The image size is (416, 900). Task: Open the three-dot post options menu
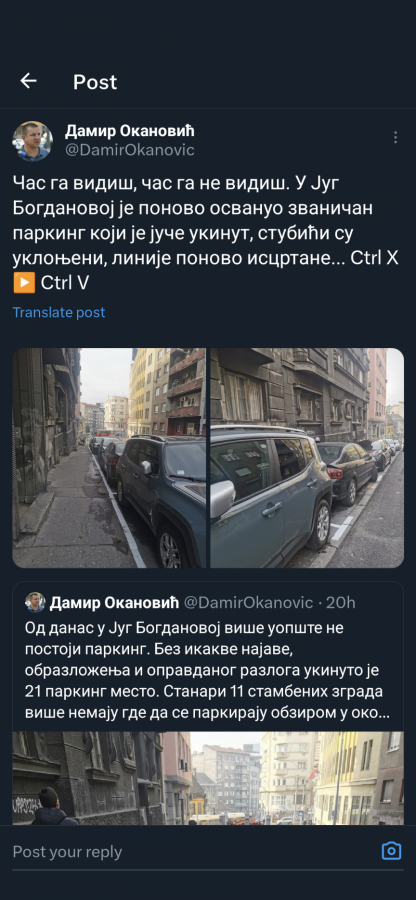(x=395, y=137)
